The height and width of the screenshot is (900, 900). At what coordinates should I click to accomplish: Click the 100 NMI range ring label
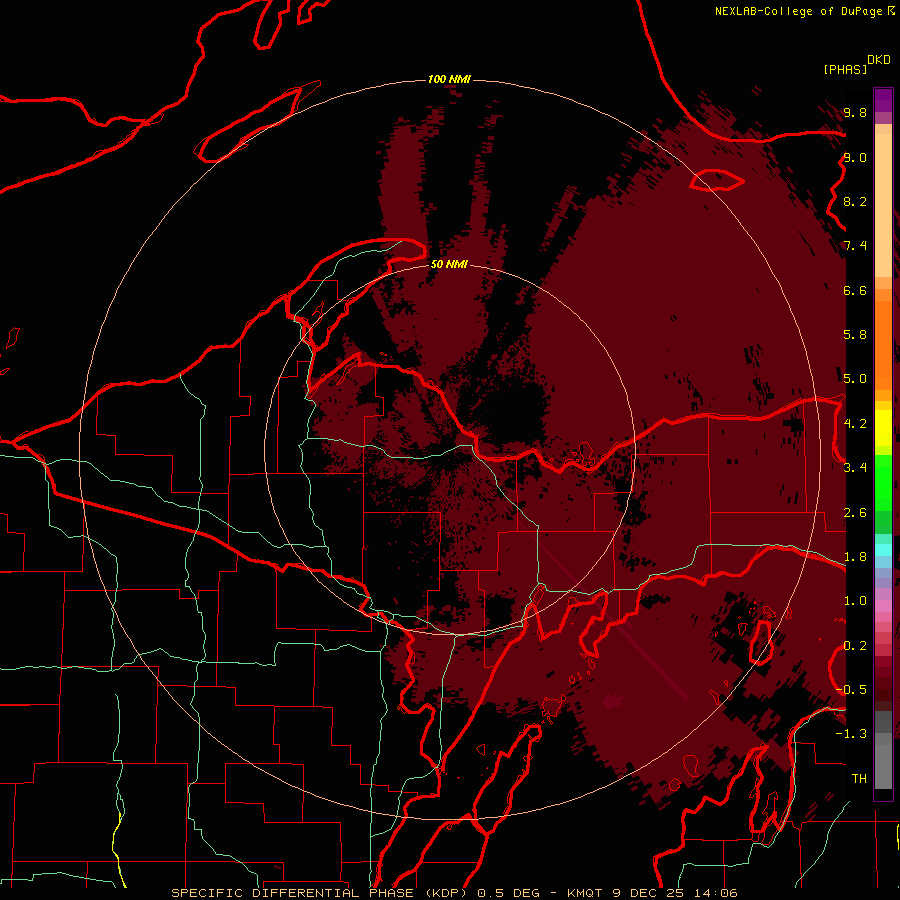(x=449, y=79)
